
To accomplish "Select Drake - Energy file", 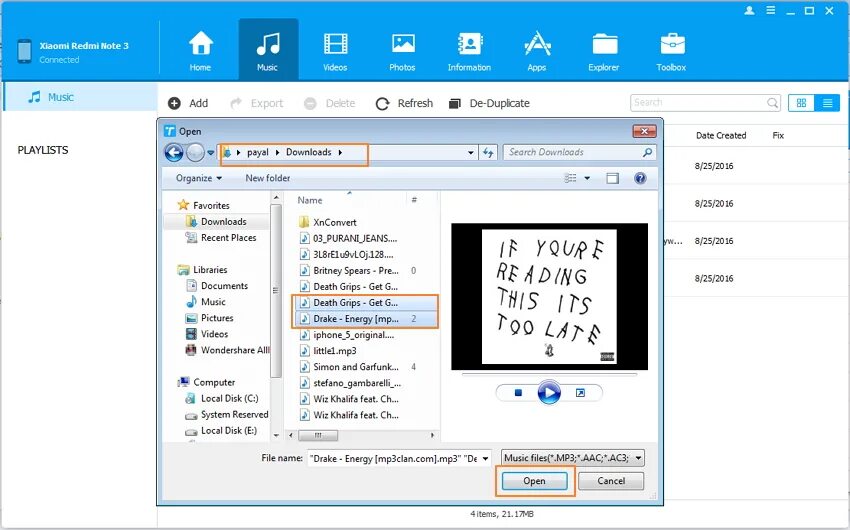I will point(364,319).
